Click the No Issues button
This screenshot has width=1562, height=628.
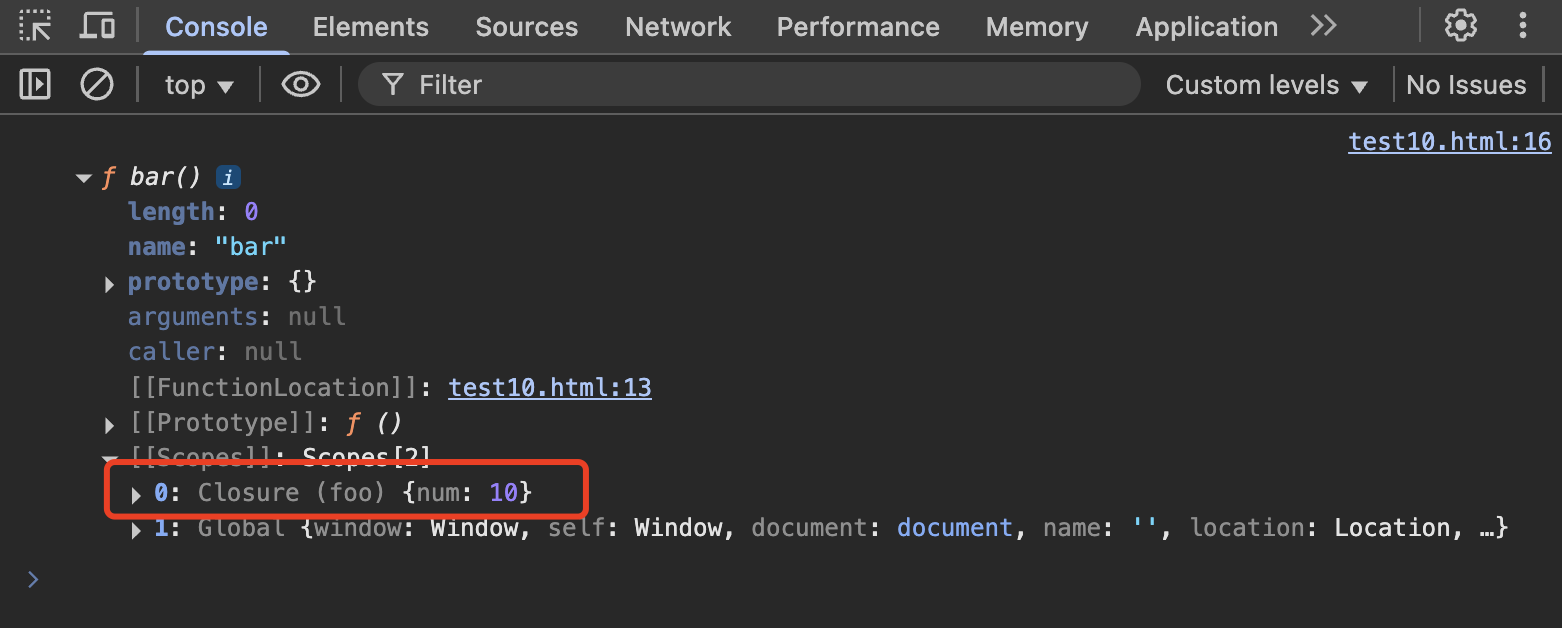(1465, 85)
